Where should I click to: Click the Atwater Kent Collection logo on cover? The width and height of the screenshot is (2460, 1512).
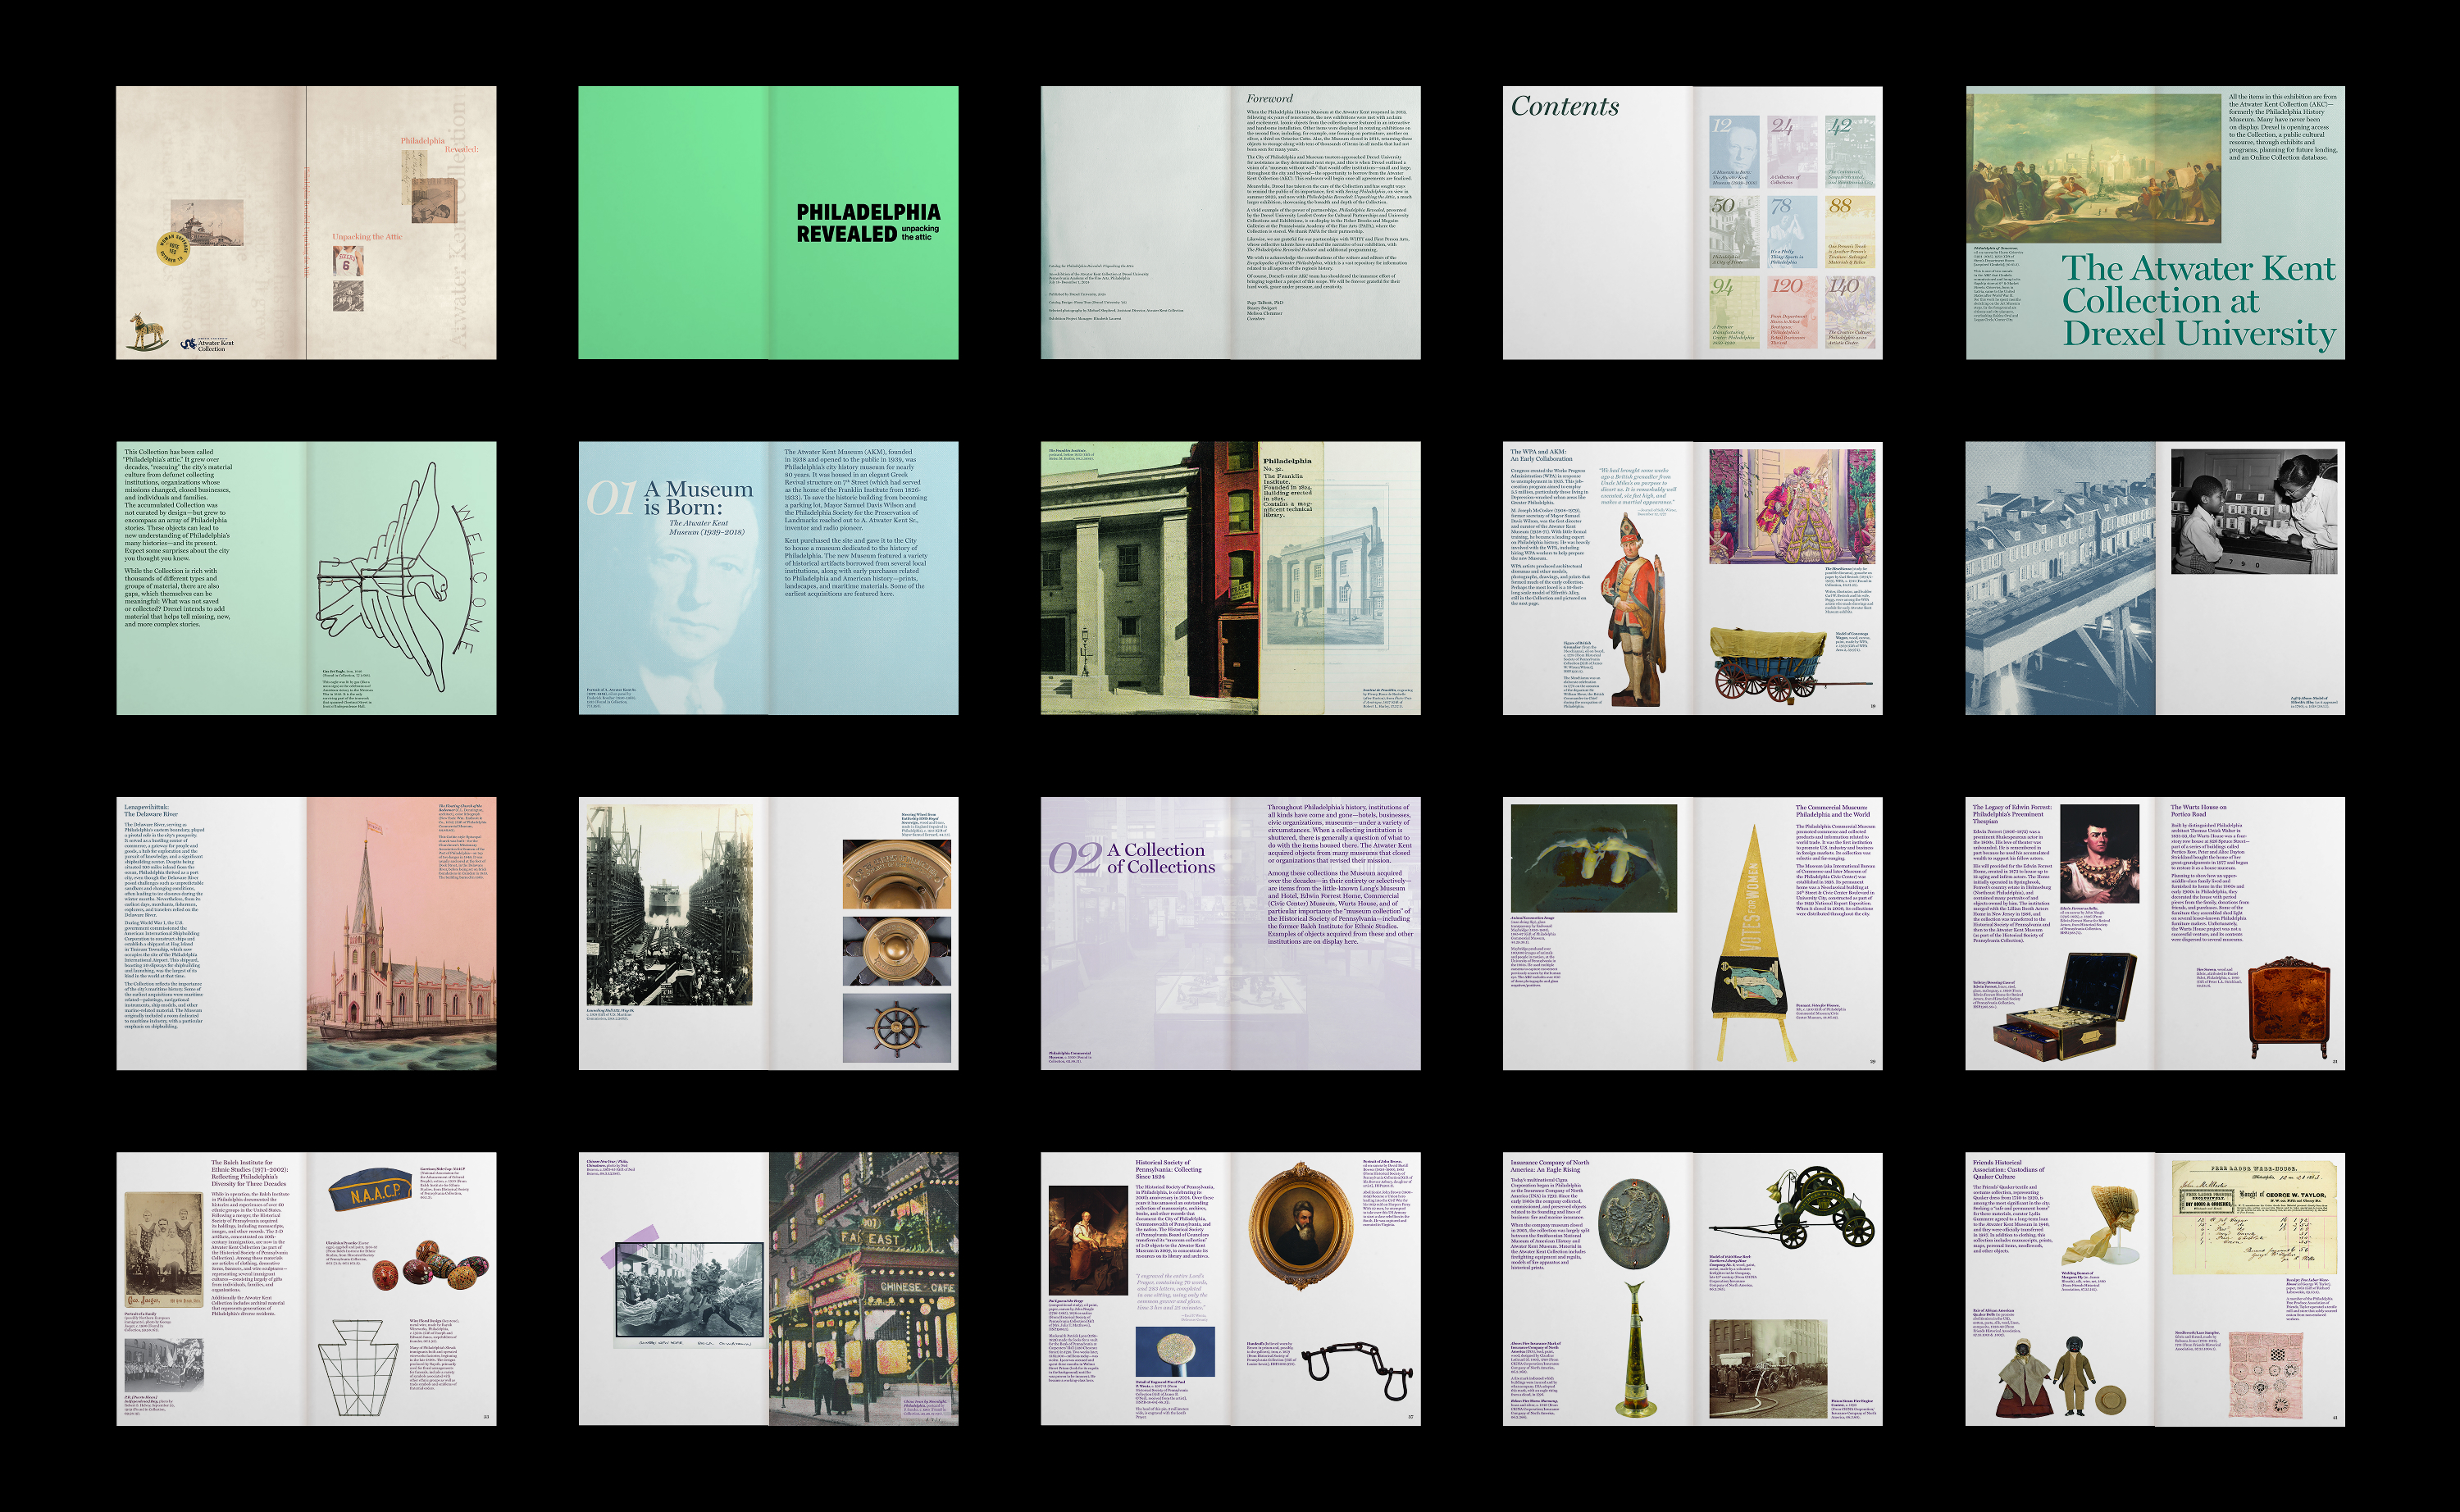pyautogui.click(x=207, y=344)
